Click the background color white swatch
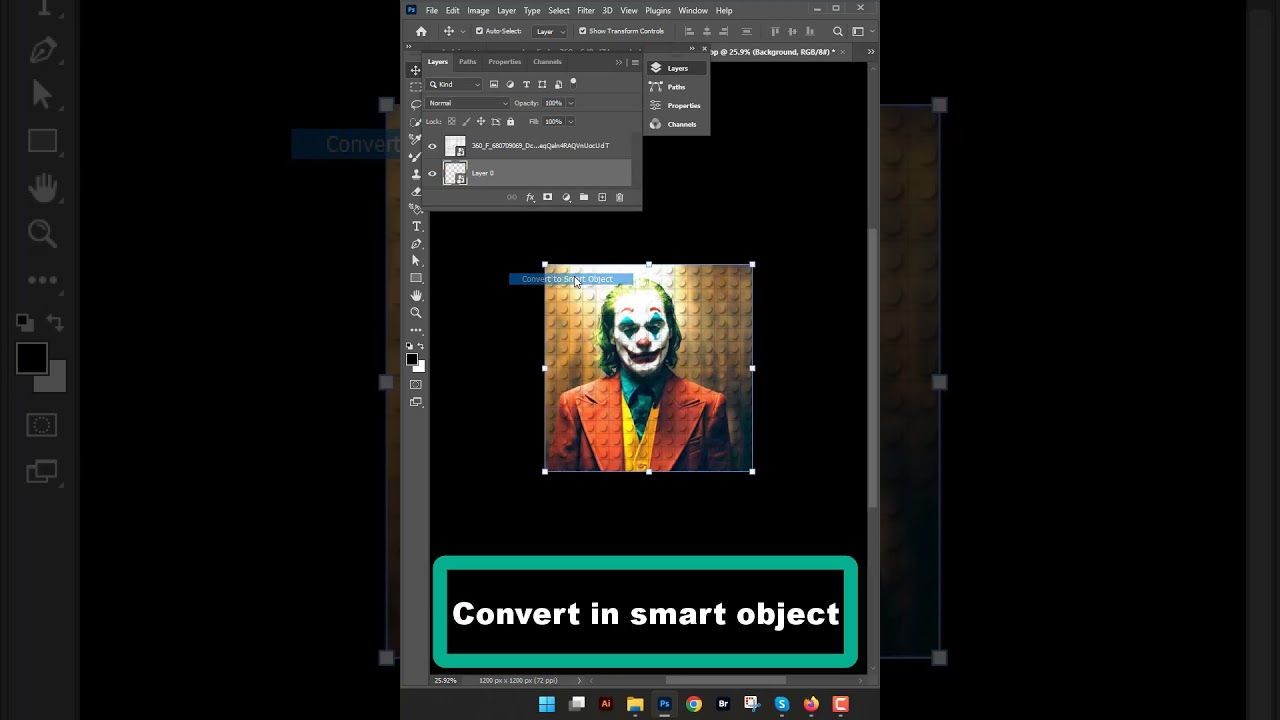 tap(421, 368)
